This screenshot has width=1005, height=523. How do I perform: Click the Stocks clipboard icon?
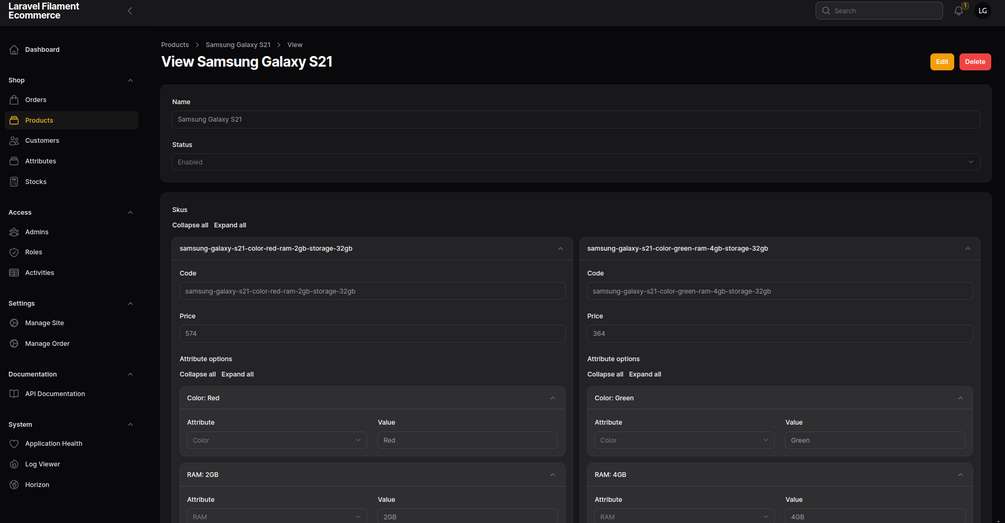pos(14,182)
